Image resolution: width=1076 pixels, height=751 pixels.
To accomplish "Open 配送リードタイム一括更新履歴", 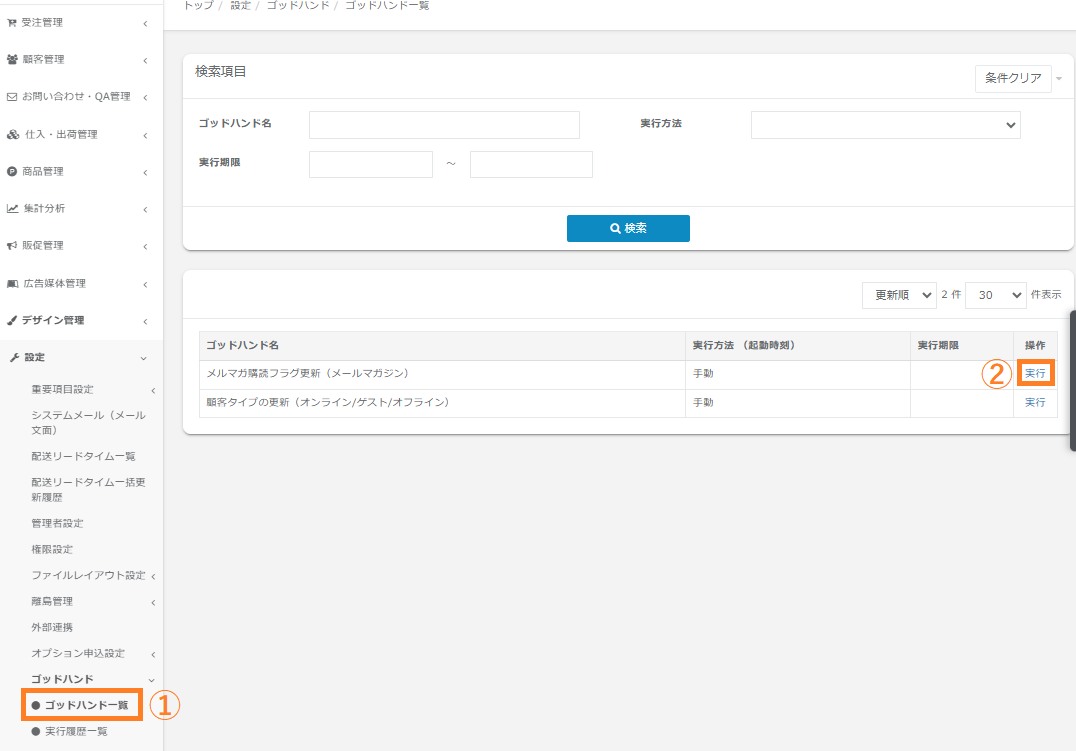I will [x=88, y=489].
